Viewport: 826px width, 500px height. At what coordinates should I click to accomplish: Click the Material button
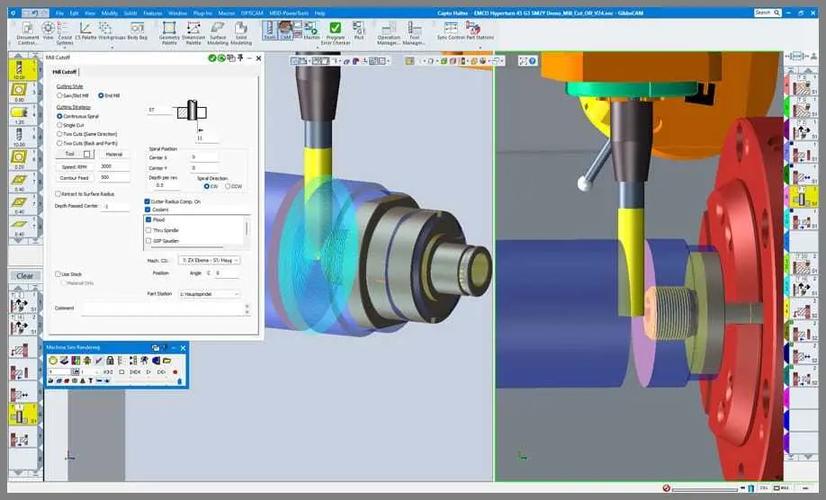(114, 154)
